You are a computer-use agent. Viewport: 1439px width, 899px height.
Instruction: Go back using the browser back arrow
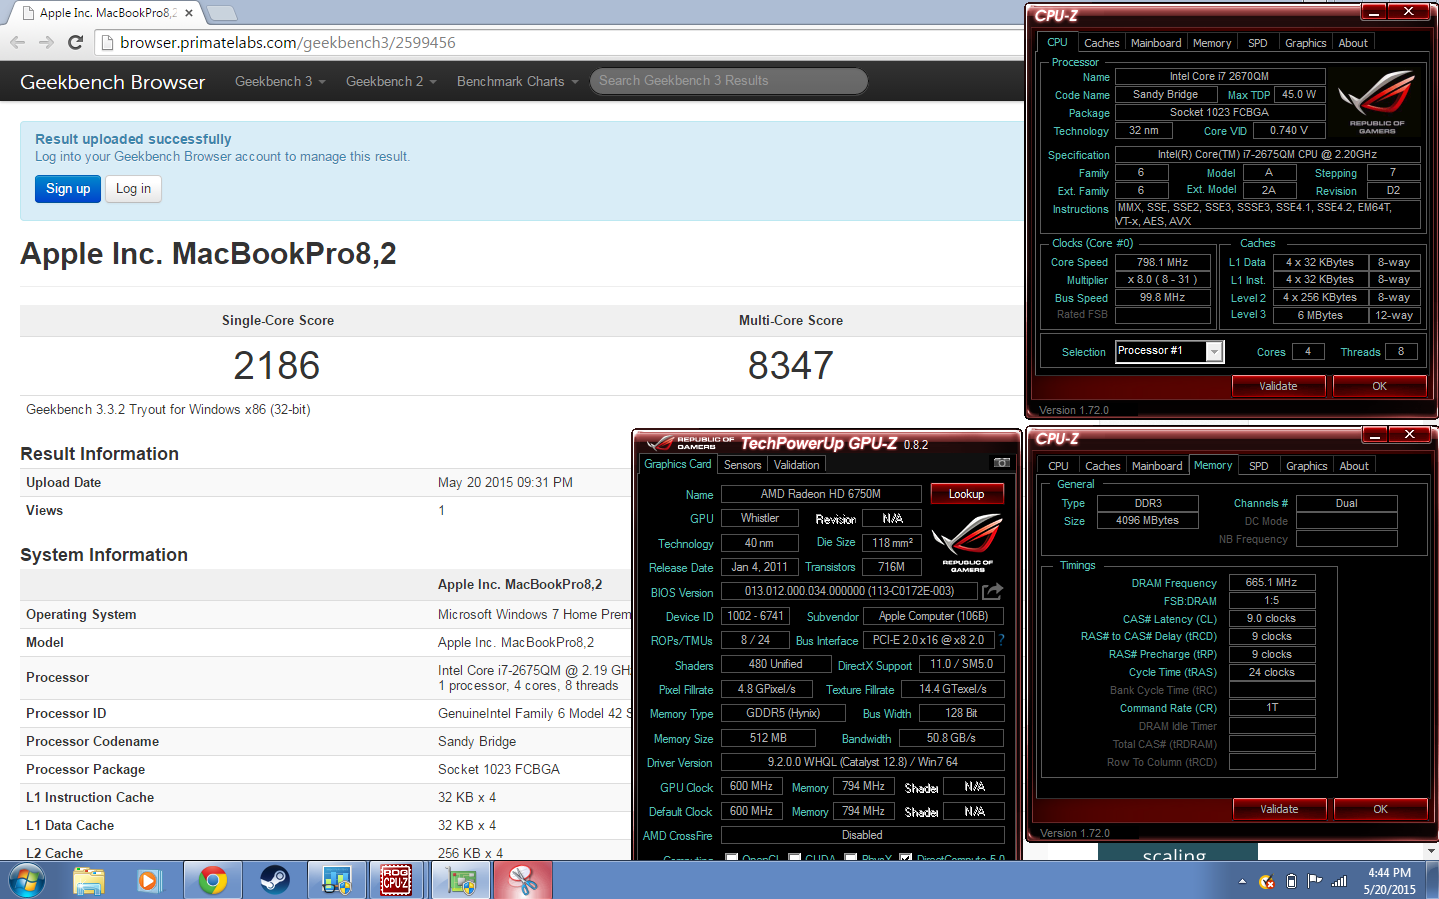(17, 42)
